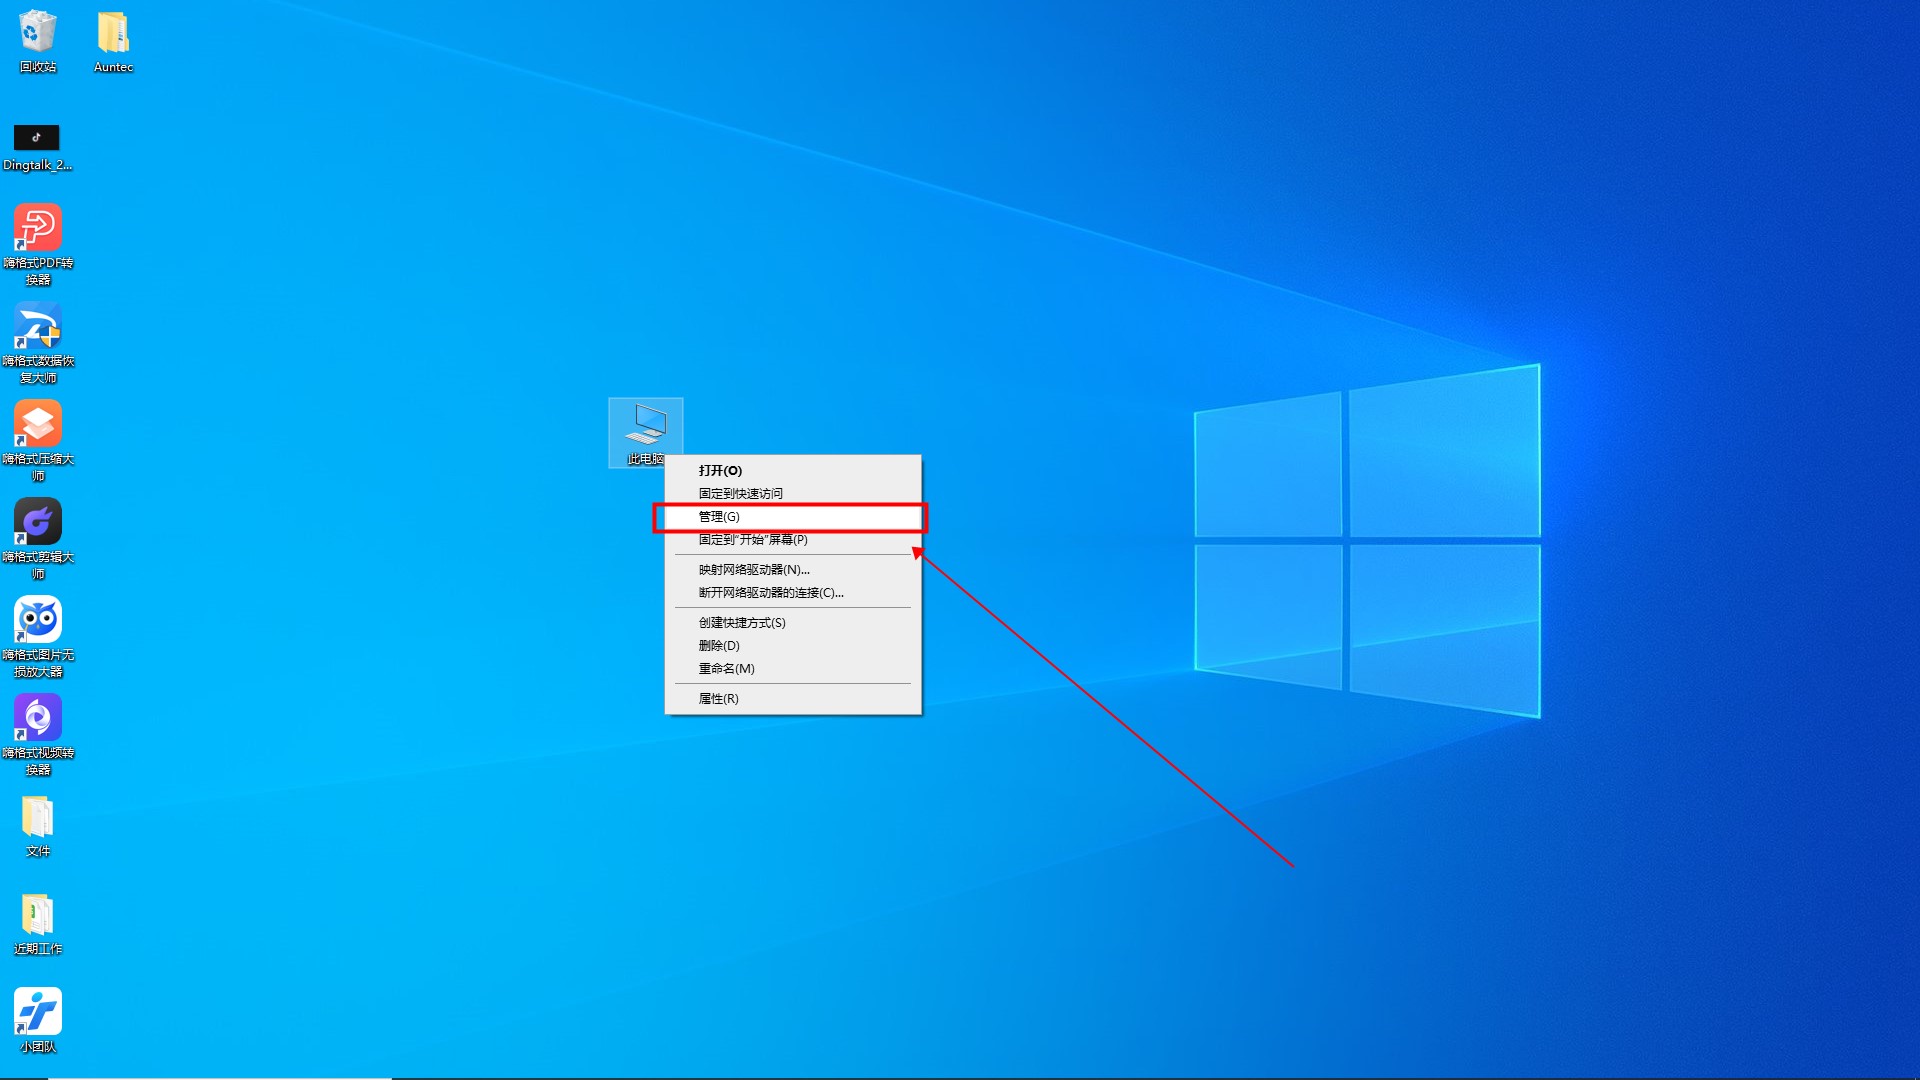This screenshot has height=1080, width=1920.
Task: Select the Dingtalk video file icon
Action: [x=37, y=147]
